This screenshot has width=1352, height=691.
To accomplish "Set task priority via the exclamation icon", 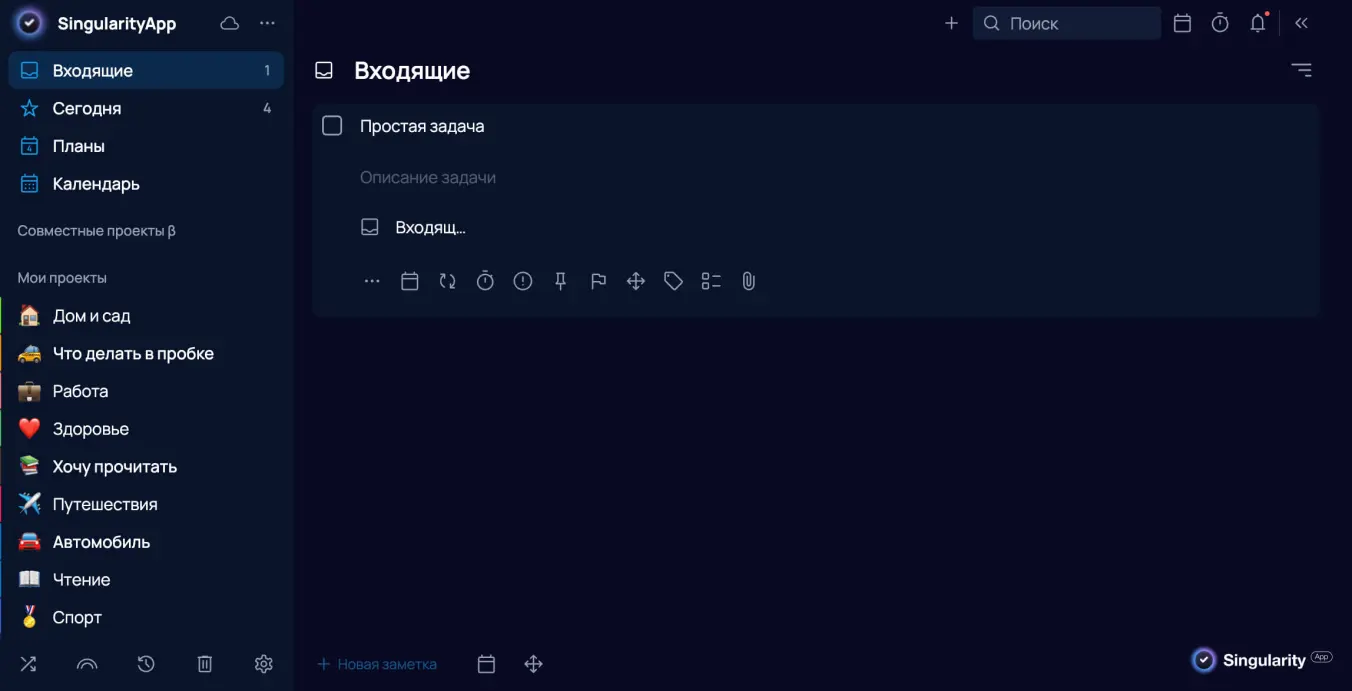I will coord(523,281).
